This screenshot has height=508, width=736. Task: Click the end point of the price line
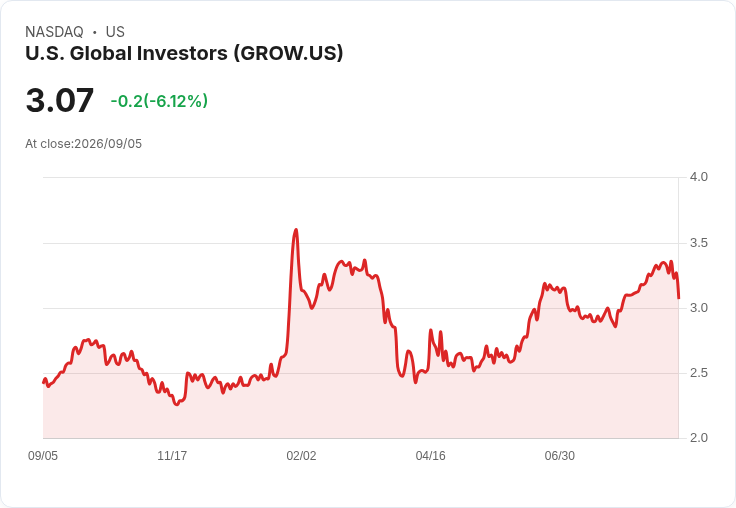click(x=679, y=298)
